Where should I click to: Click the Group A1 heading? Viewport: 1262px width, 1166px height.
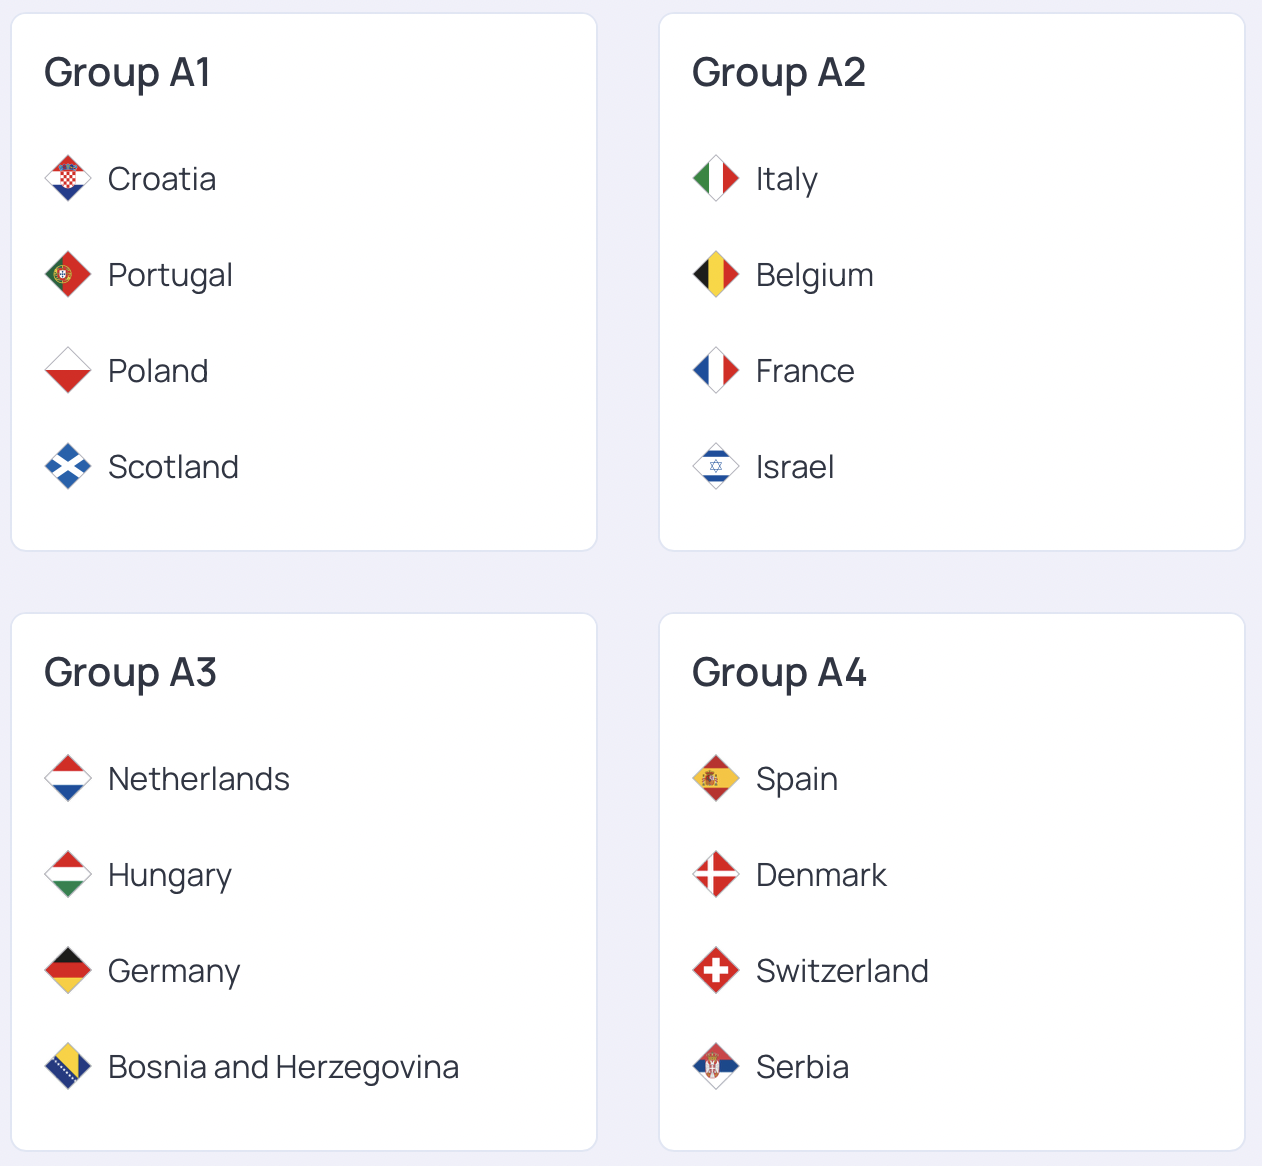tap(127, 73)
